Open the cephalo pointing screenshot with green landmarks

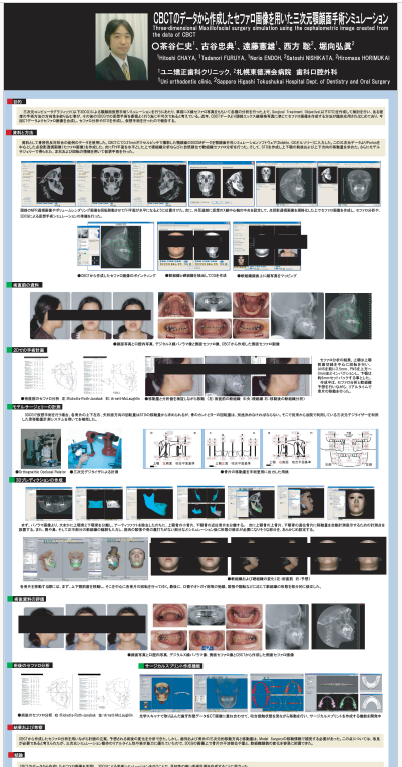(x=115, y=247)
